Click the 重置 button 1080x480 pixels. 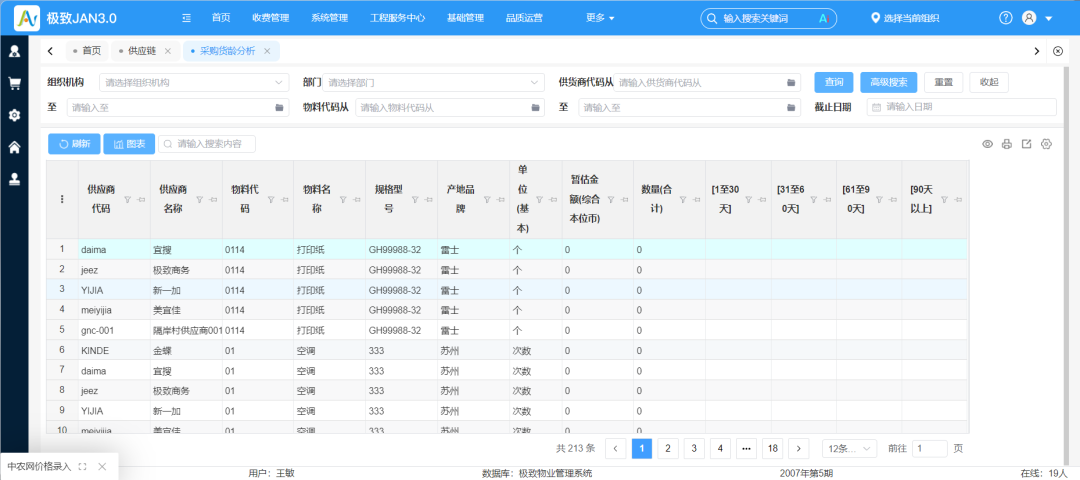click(944, 83)
